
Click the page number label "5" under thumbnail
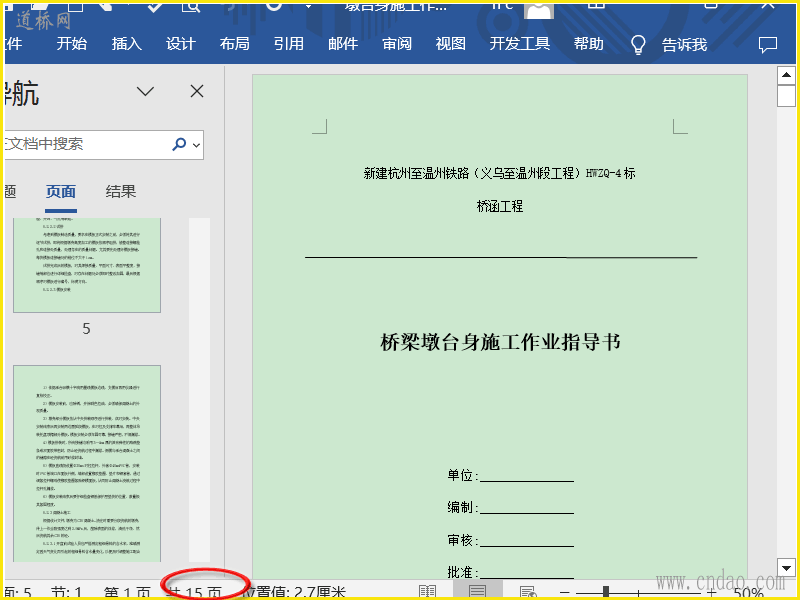[86, 329]
